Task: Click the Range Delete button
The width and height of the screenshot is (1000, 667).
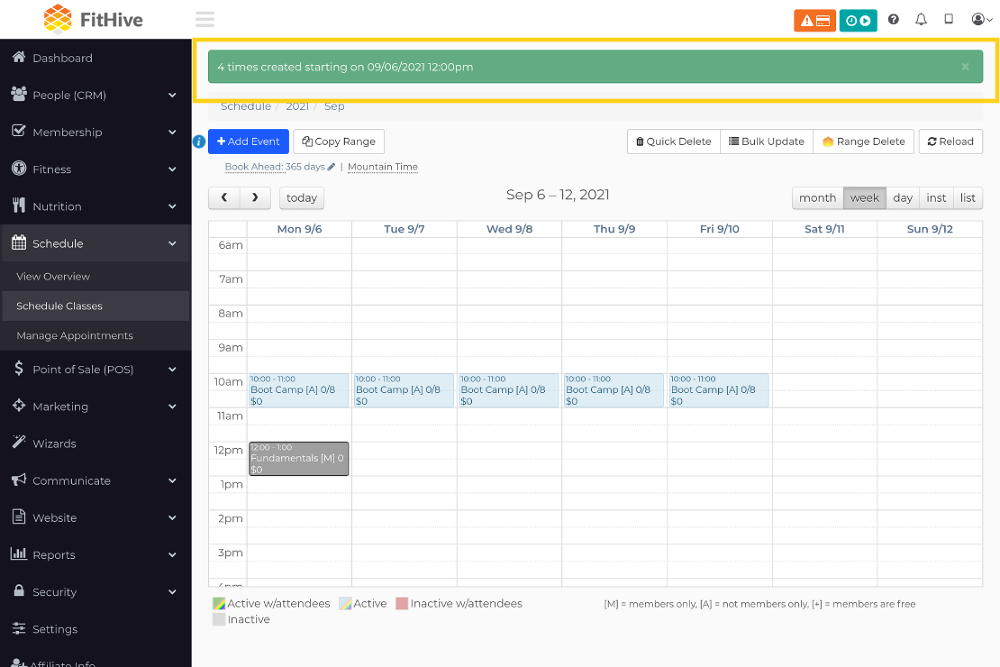Action: click(x=864, y=142)
